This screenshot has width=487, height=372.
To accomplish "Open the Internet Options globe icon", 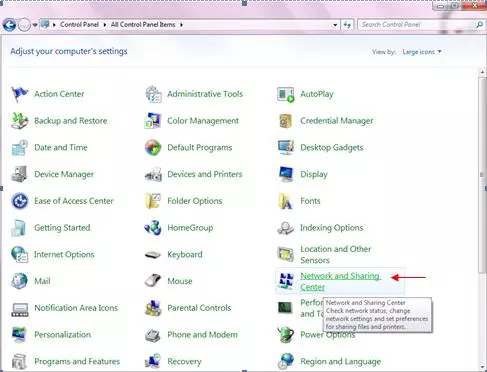I will (19, 254).
